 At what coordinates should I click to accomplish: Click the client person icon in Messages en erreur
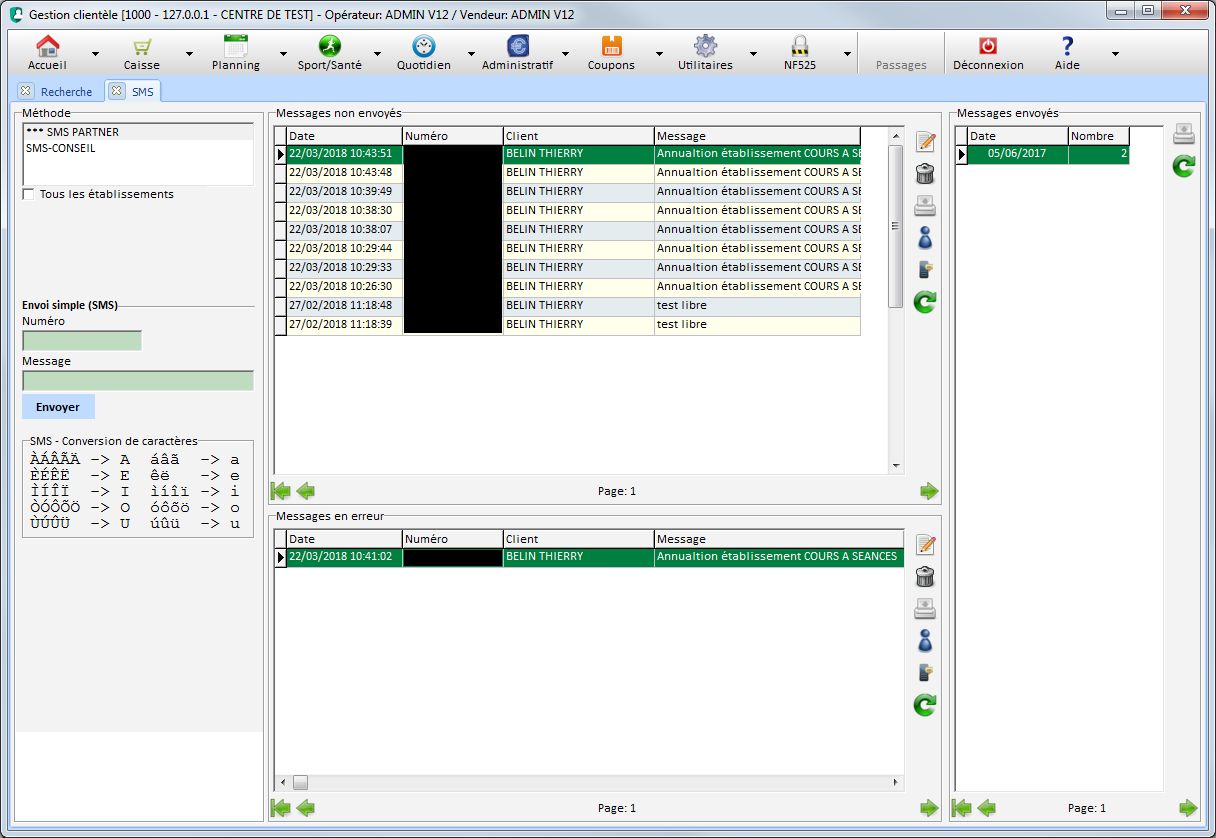point(925,640)
